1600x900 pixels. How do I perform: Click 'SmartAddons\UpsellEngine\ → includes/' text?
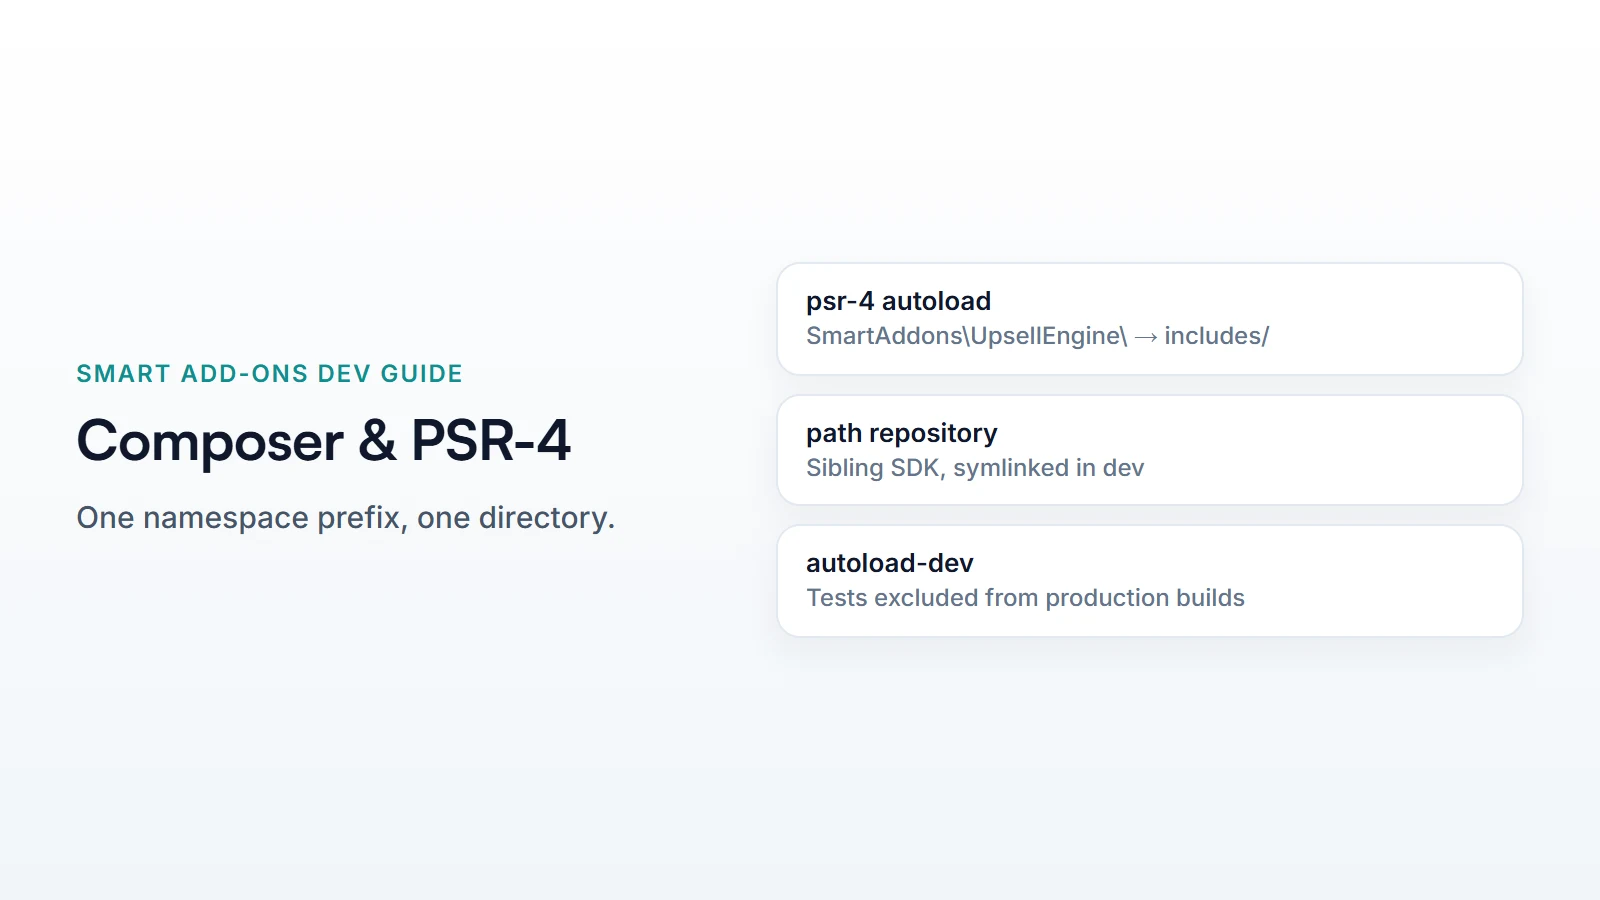(x=1037, y=336)
